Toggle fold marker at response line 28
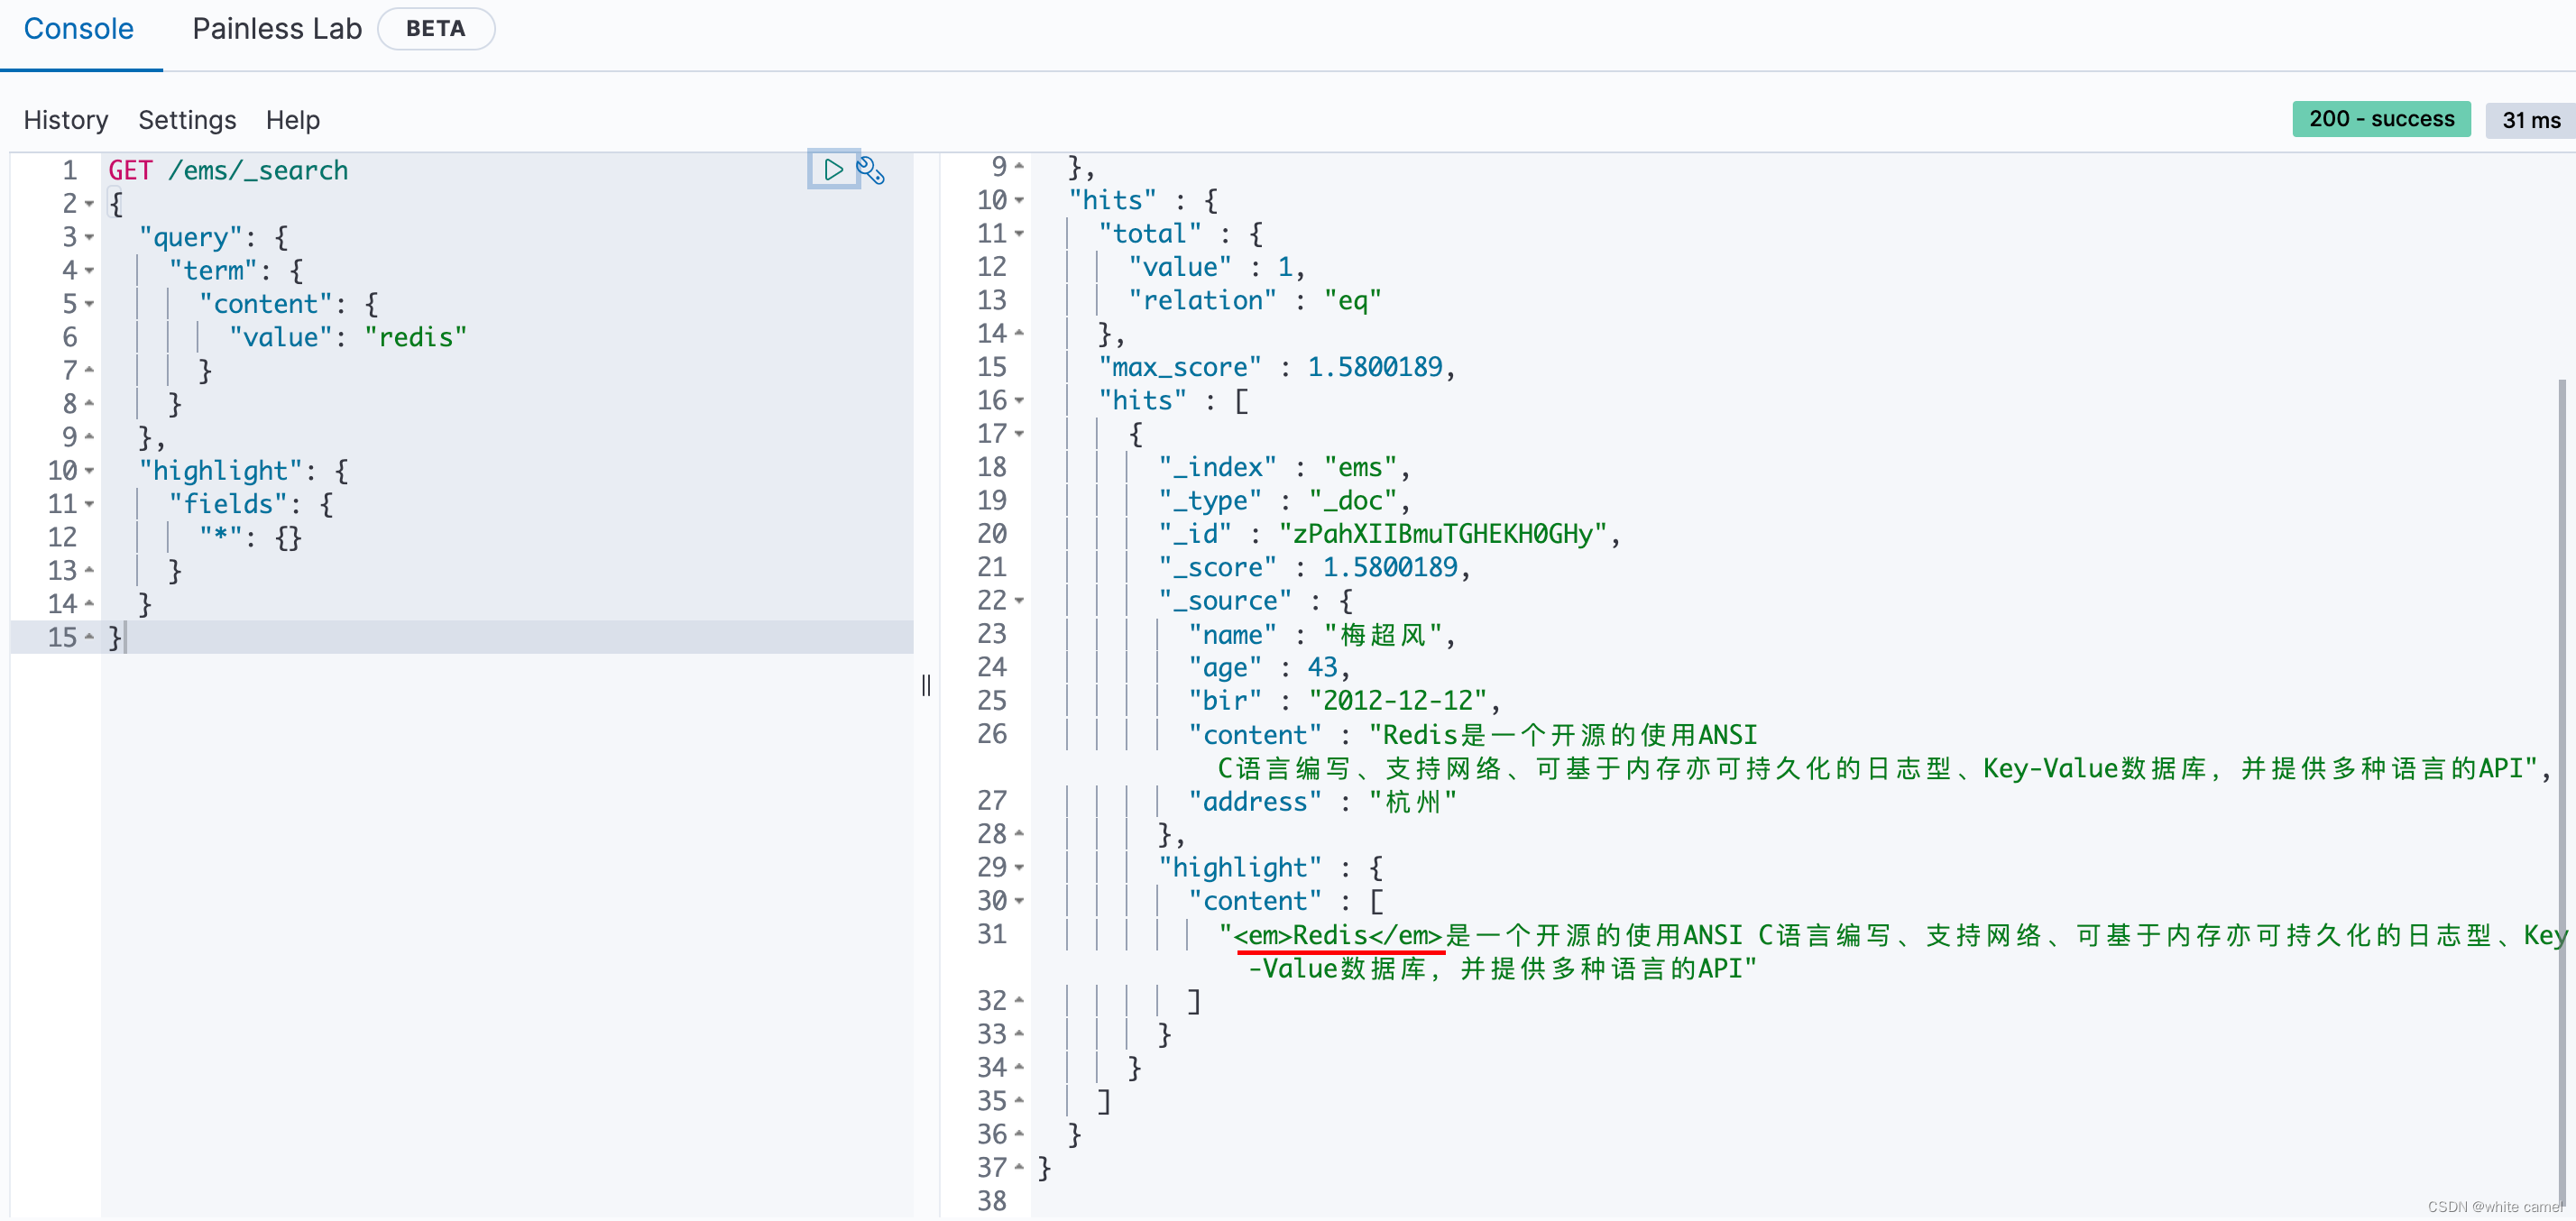The width and height of the screenshot is (2576, 1221). [1019, 833]
